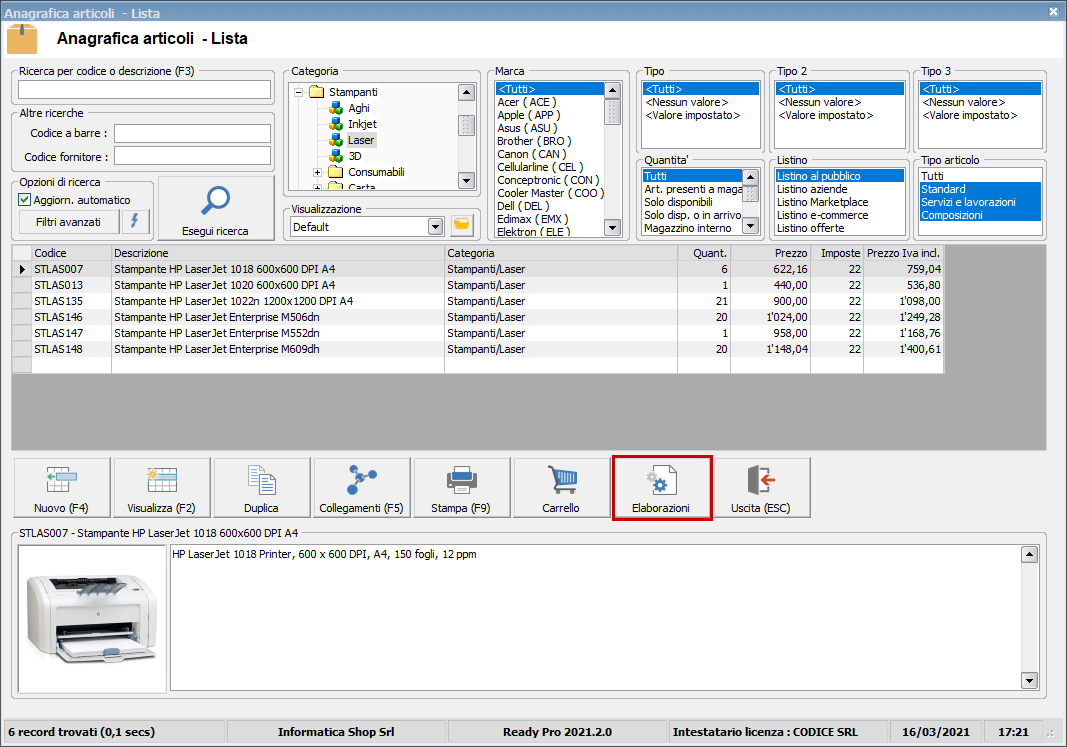Select the Aghi category icon
1067x747 pixels.
click(336, 107)
